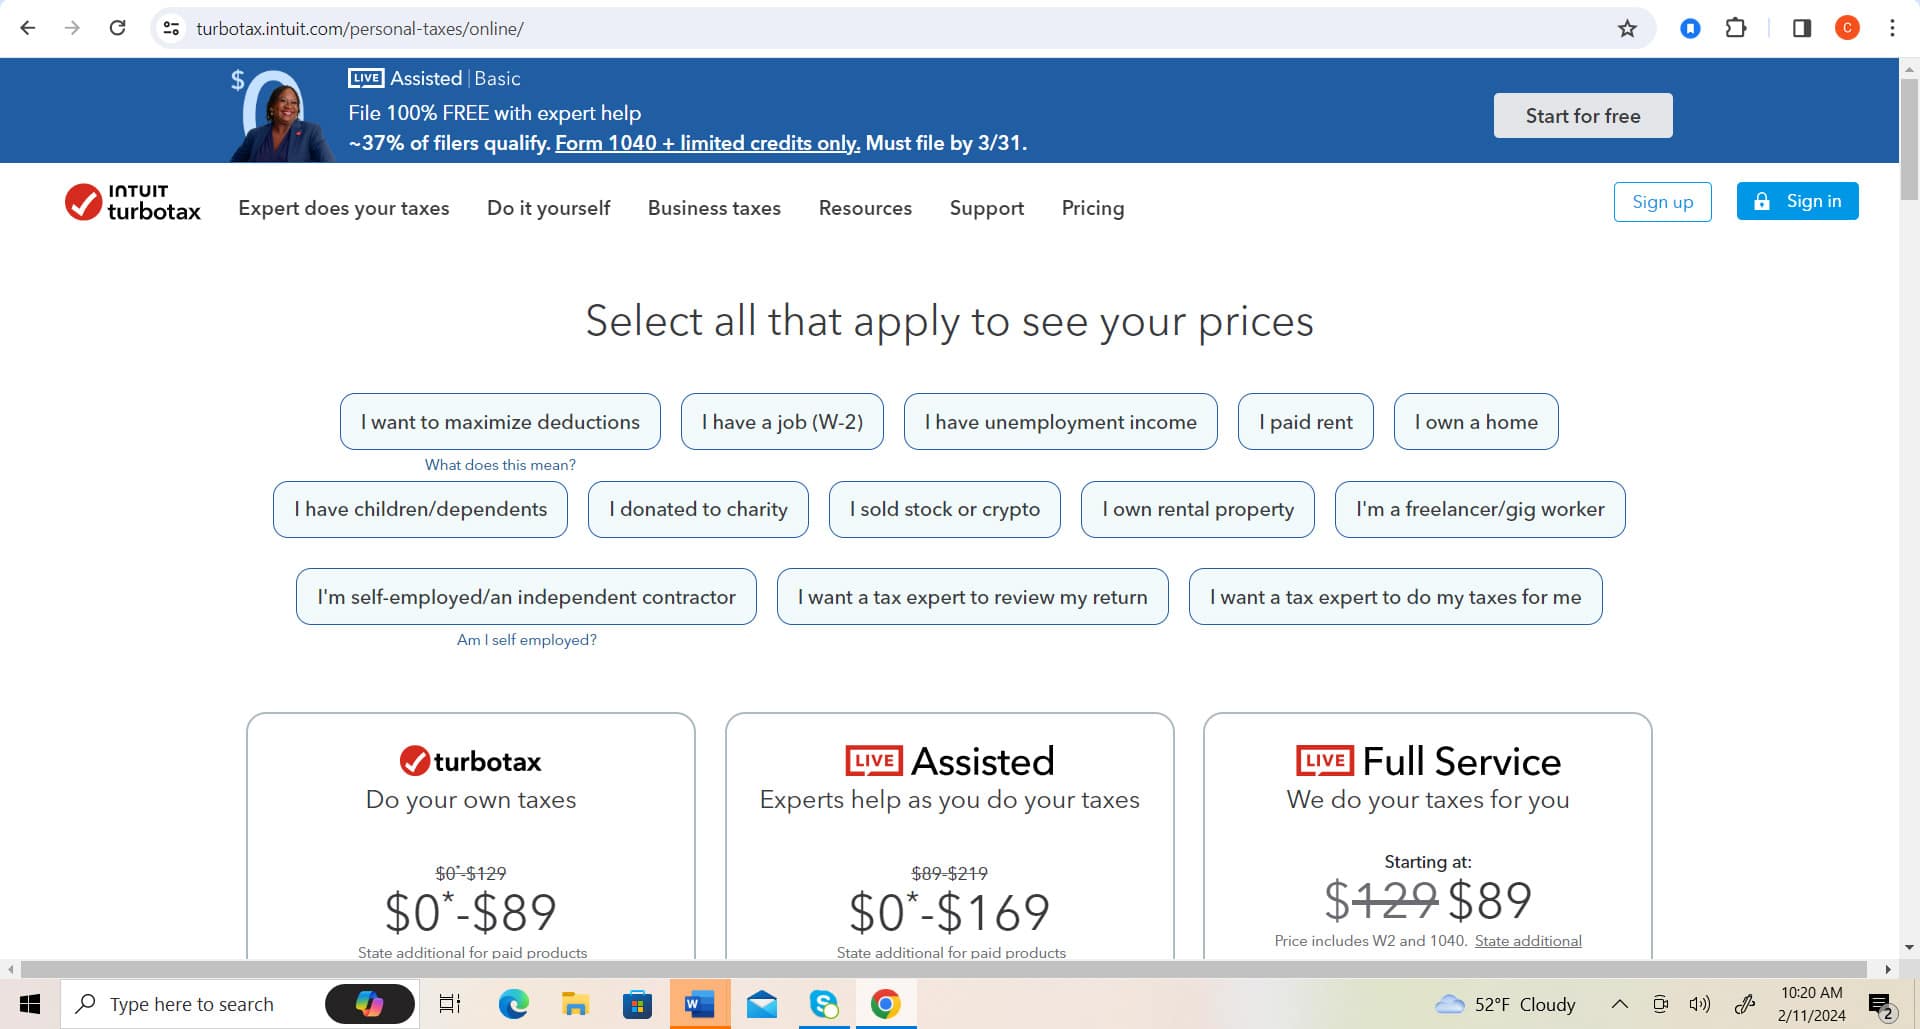Open the notifications center icon
The image size is (1920, 1029).
[1880, 1005]
